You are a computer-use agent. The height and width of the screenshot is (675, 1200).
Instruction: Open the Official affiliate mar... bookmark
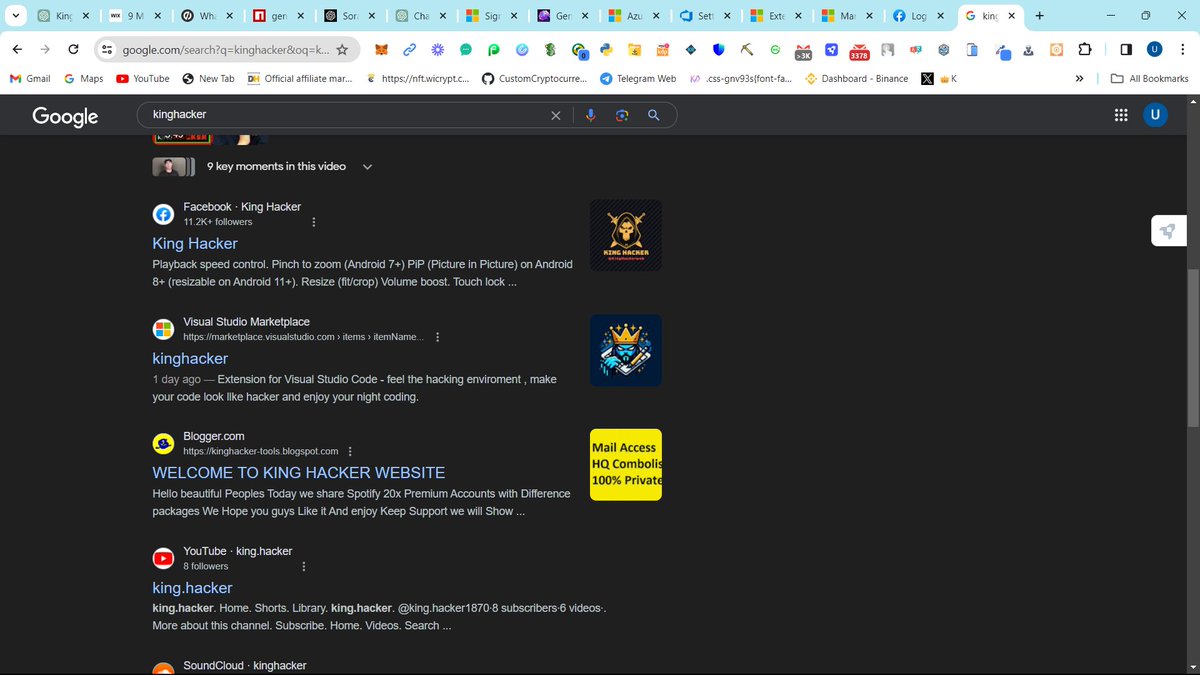(300, 78)
